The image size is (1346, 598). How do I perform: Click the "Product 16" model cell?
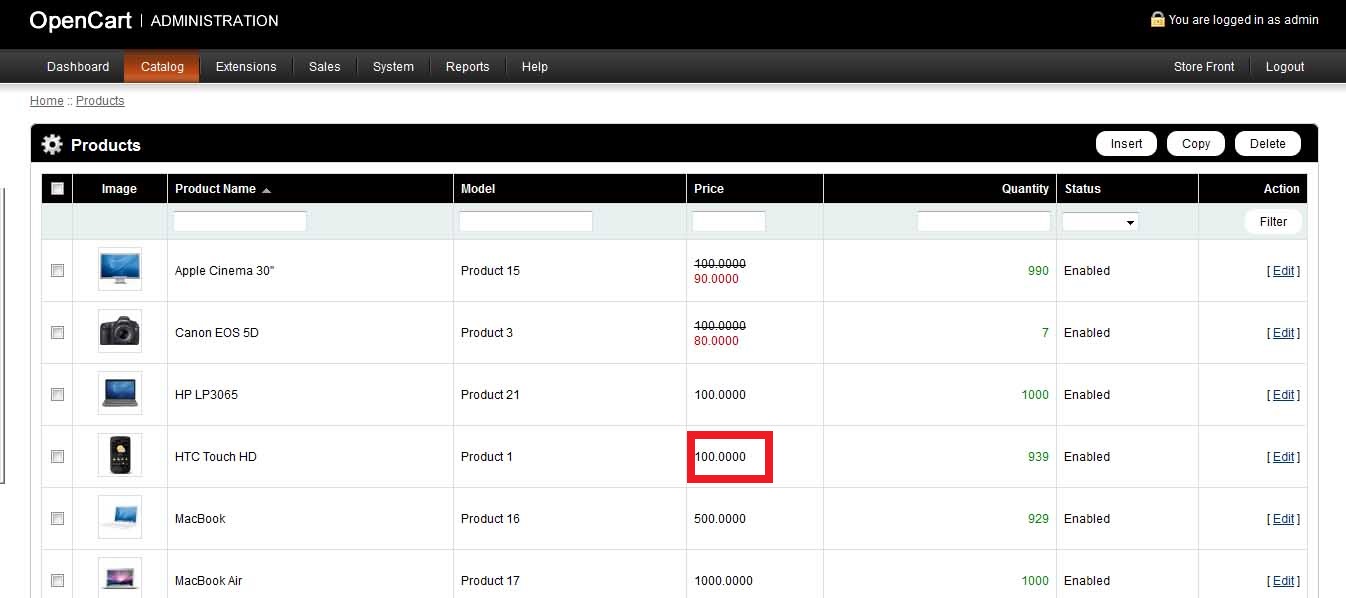tap(490, 519)
